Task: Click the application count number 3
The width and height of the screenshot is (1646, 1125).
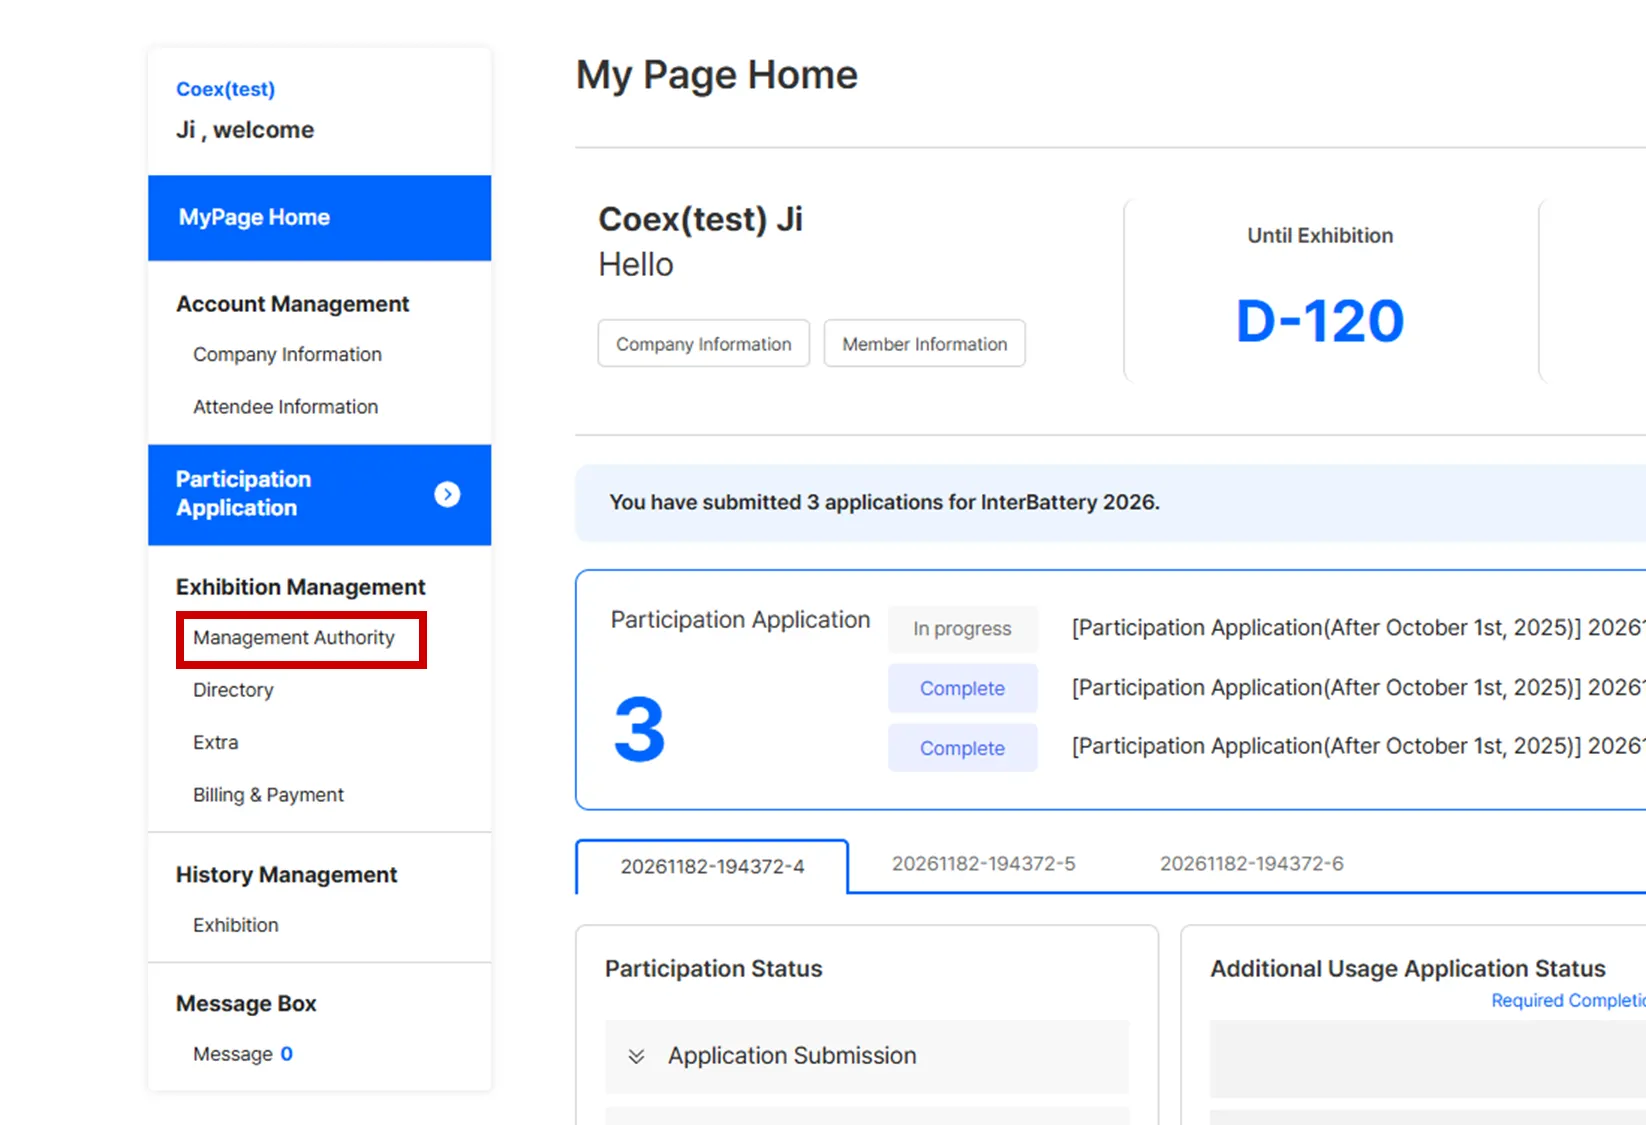Action: 640,729
